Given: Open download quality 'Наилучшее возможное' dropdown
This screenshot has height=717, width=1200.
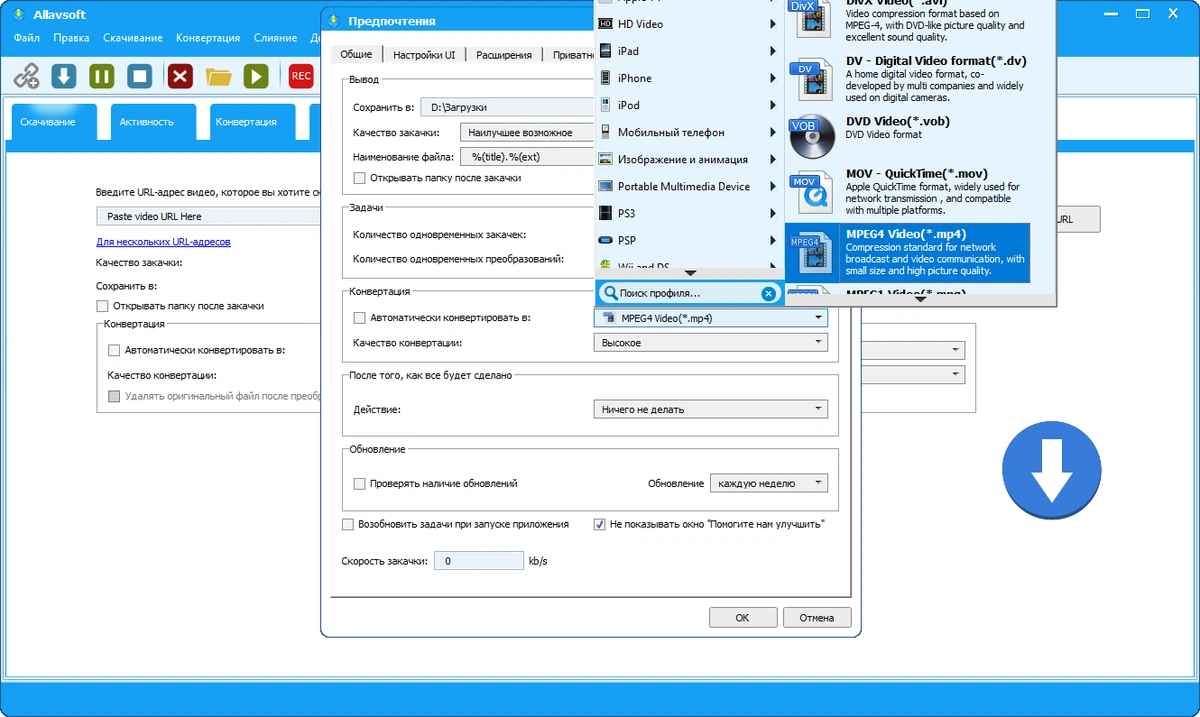Looking at the screenshot, I should pos(528,132).
